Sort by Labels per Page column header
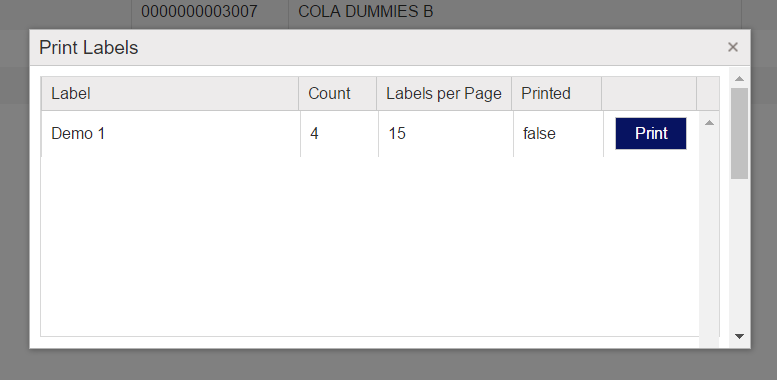777x380 pixels. point(444,93)
